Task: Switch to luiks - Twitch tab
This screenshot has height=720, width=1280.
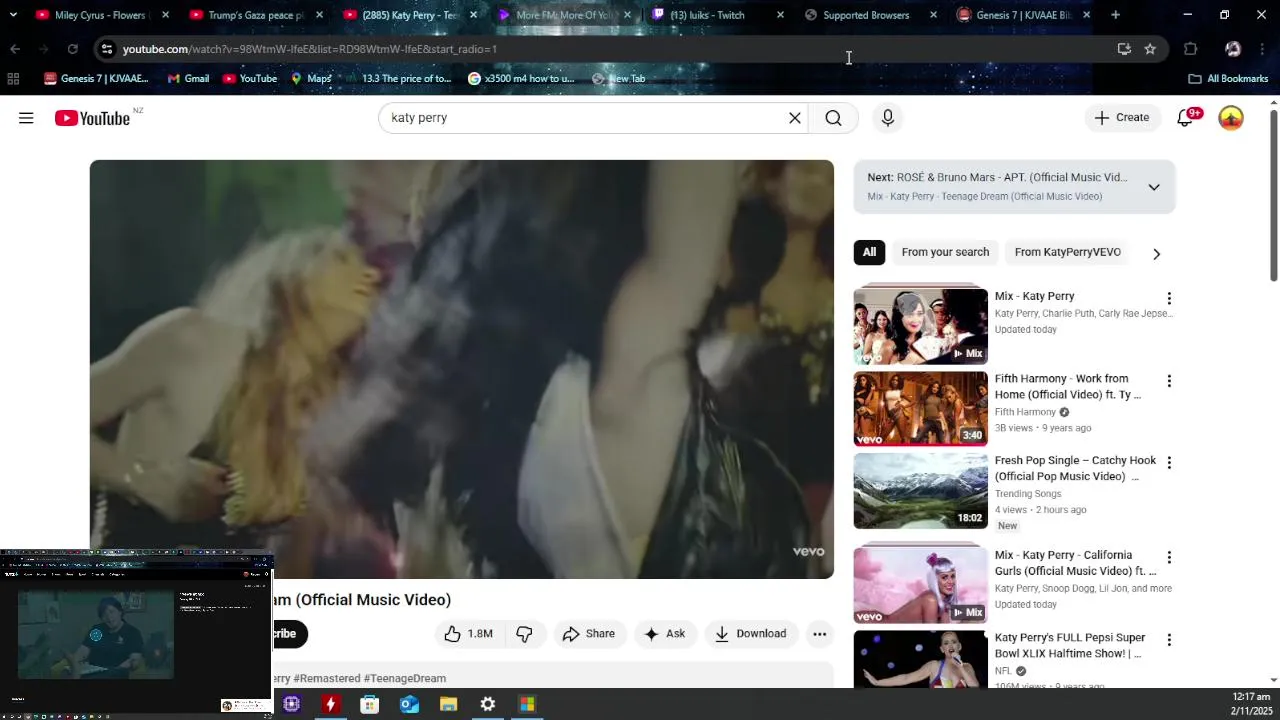Action: point(707,15)
